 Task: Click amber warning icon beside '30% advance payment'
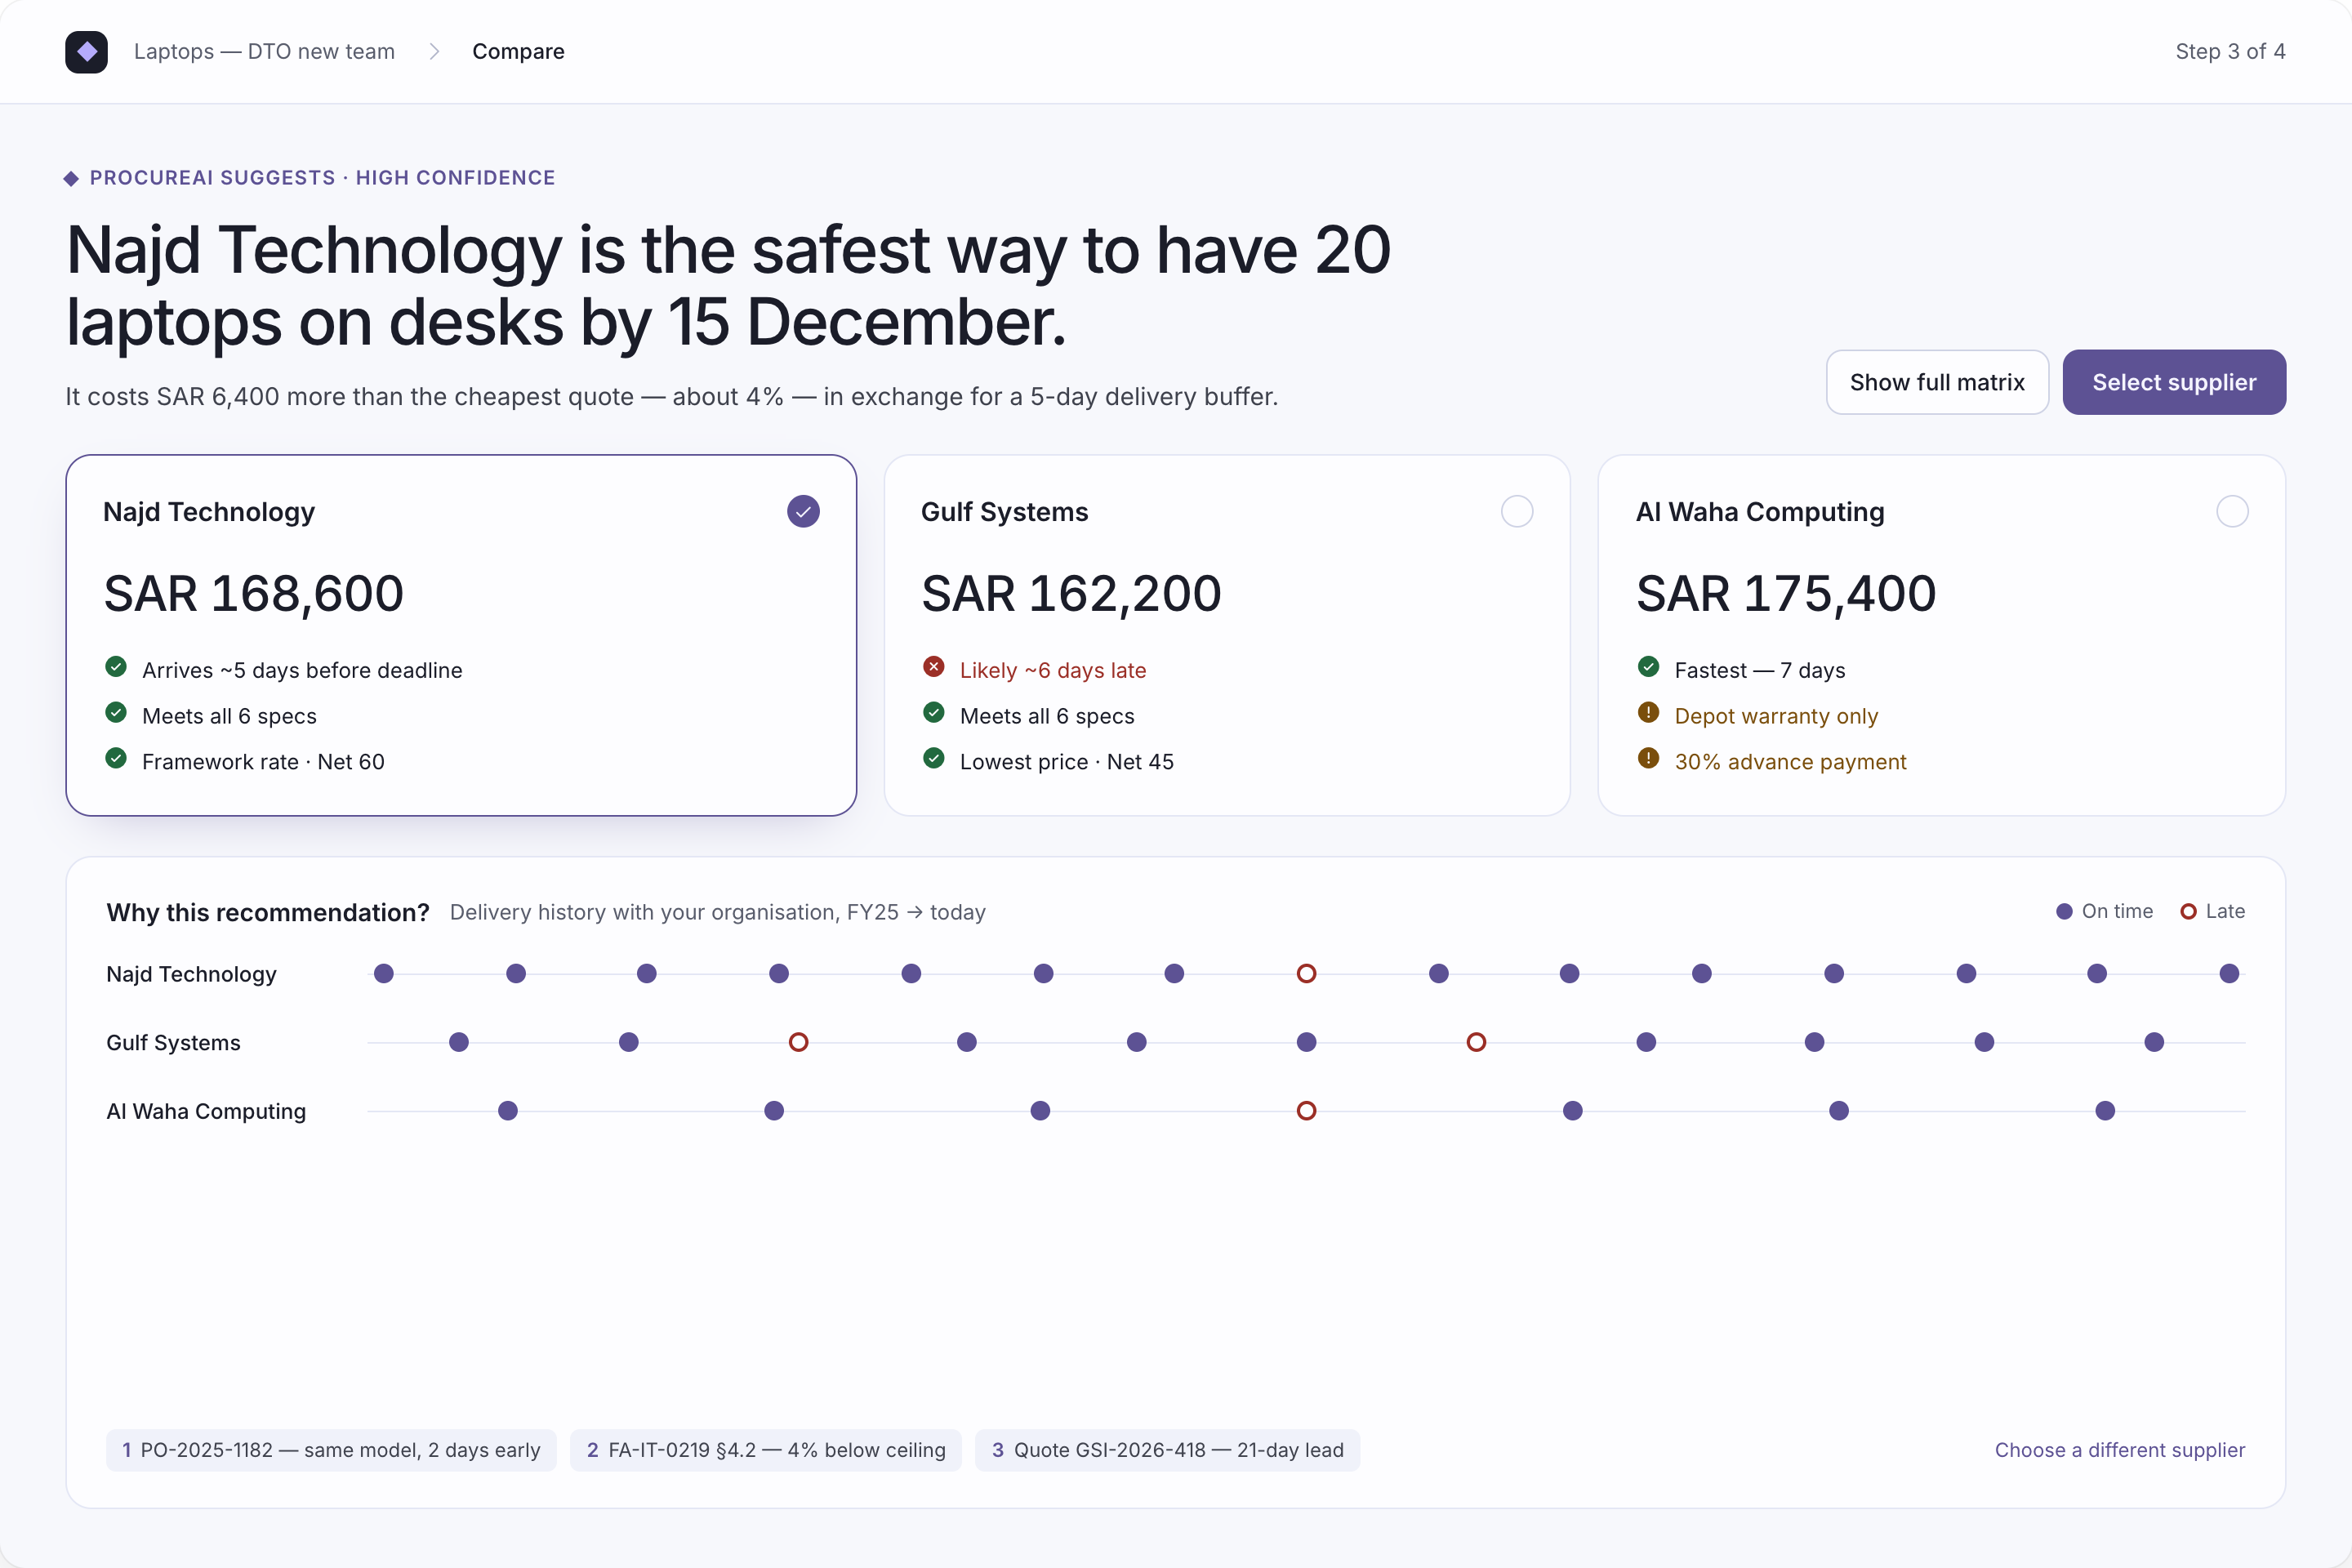[1649, 759]
